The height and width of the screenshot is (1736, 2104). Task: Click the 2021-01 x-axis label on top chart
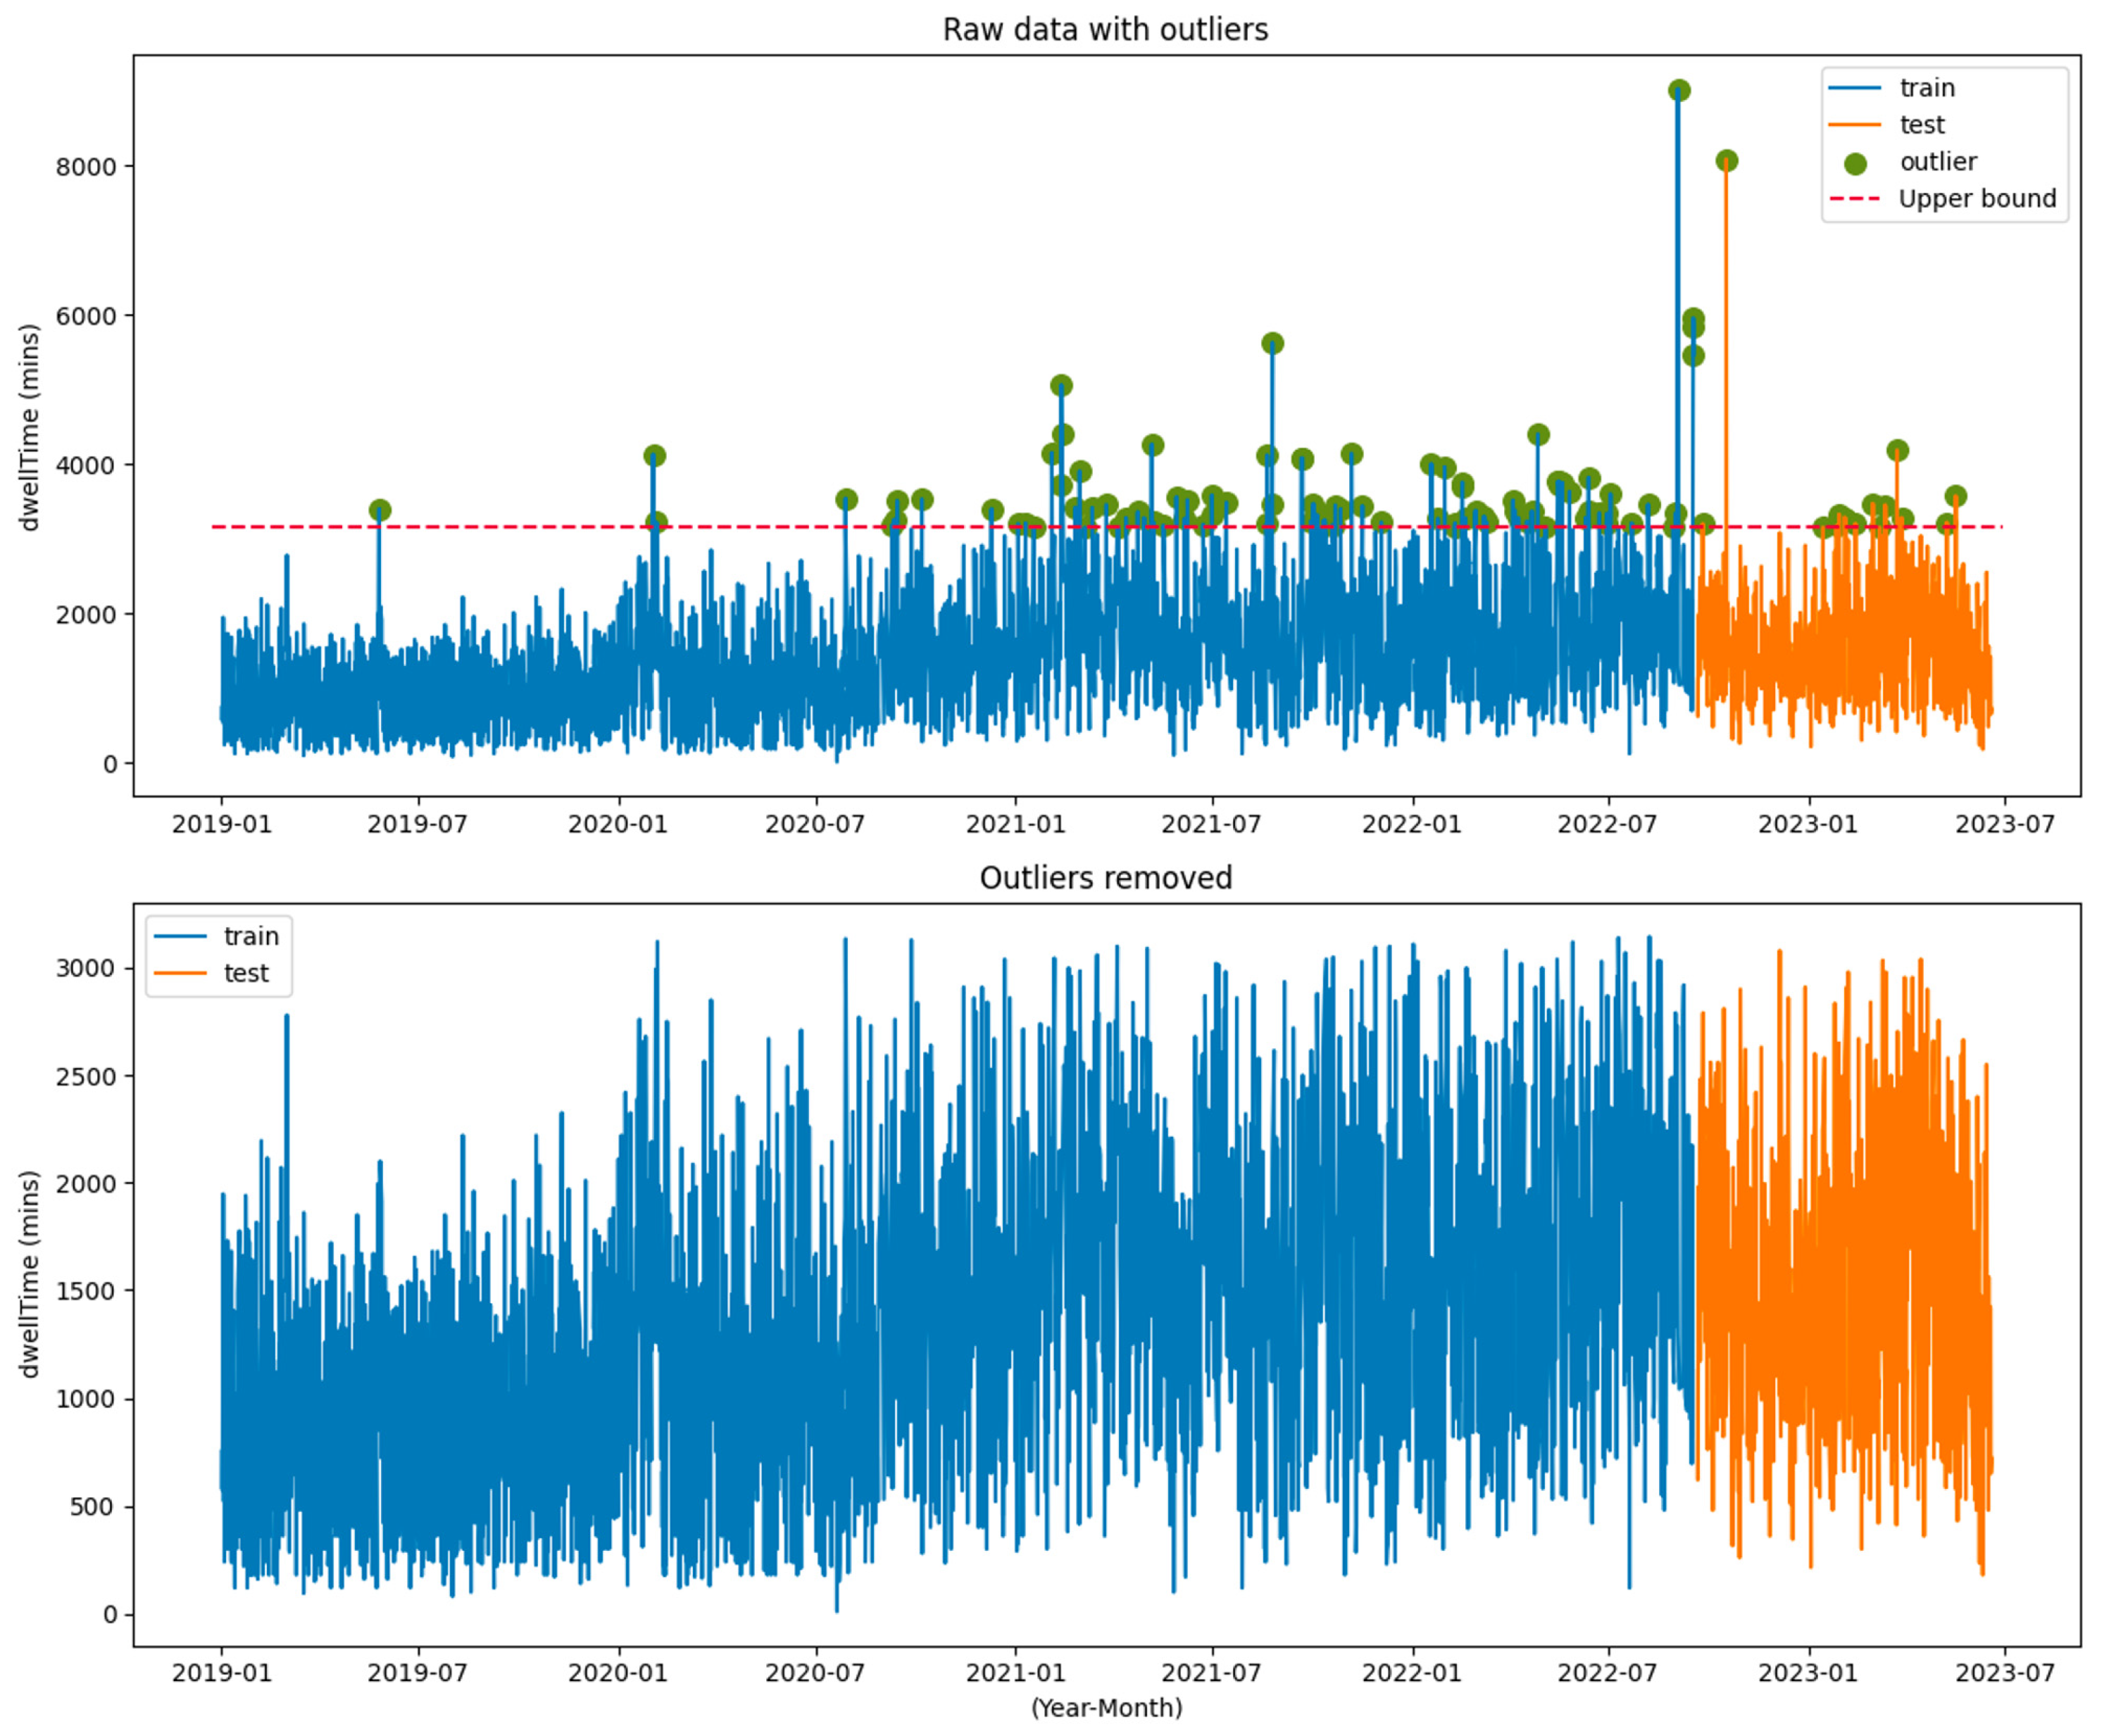[x=1015, y=824]
